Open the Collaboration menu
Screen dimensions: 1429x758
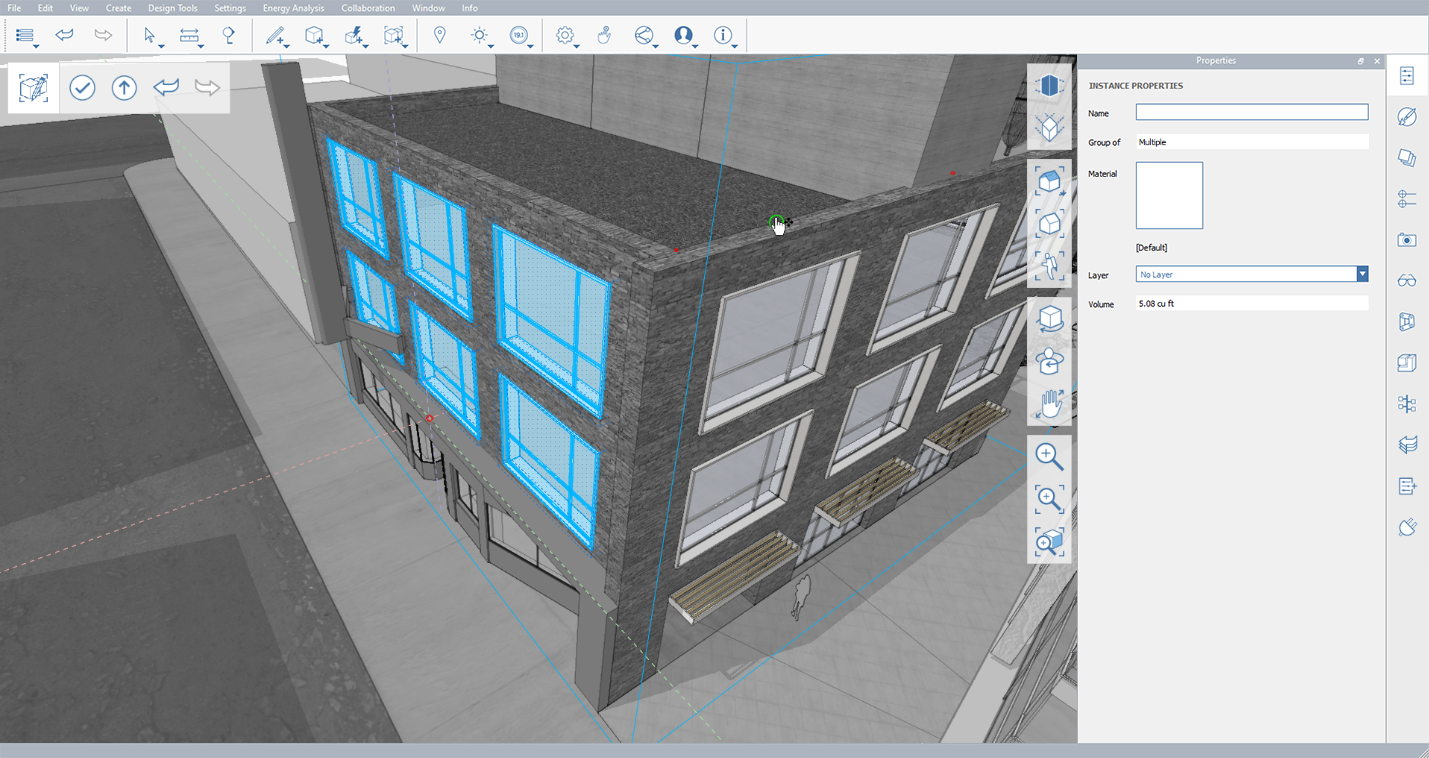click(x=368, y=8)
